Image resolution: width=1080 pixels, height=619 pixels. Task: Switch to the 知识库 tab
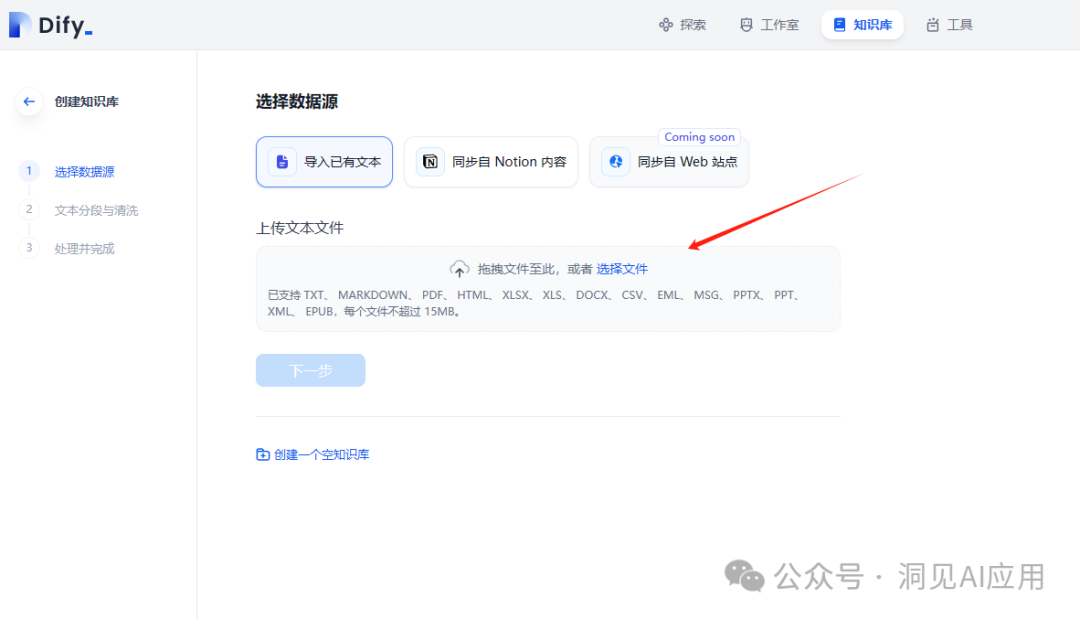[x=862, y=24]
